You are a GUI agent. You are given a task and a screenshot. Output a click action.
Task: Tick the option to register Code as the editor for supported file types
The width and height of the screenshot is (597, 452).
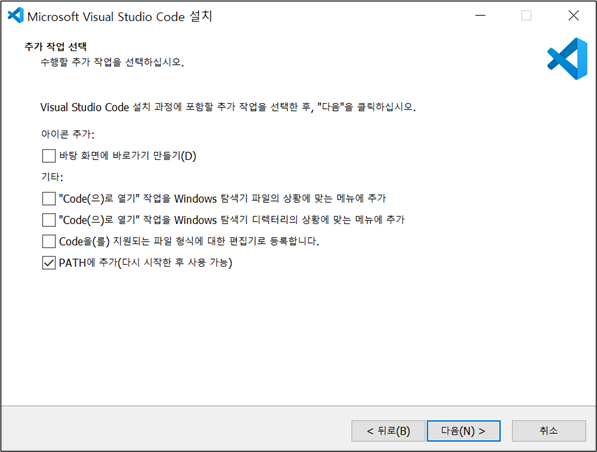click(49, 241)
